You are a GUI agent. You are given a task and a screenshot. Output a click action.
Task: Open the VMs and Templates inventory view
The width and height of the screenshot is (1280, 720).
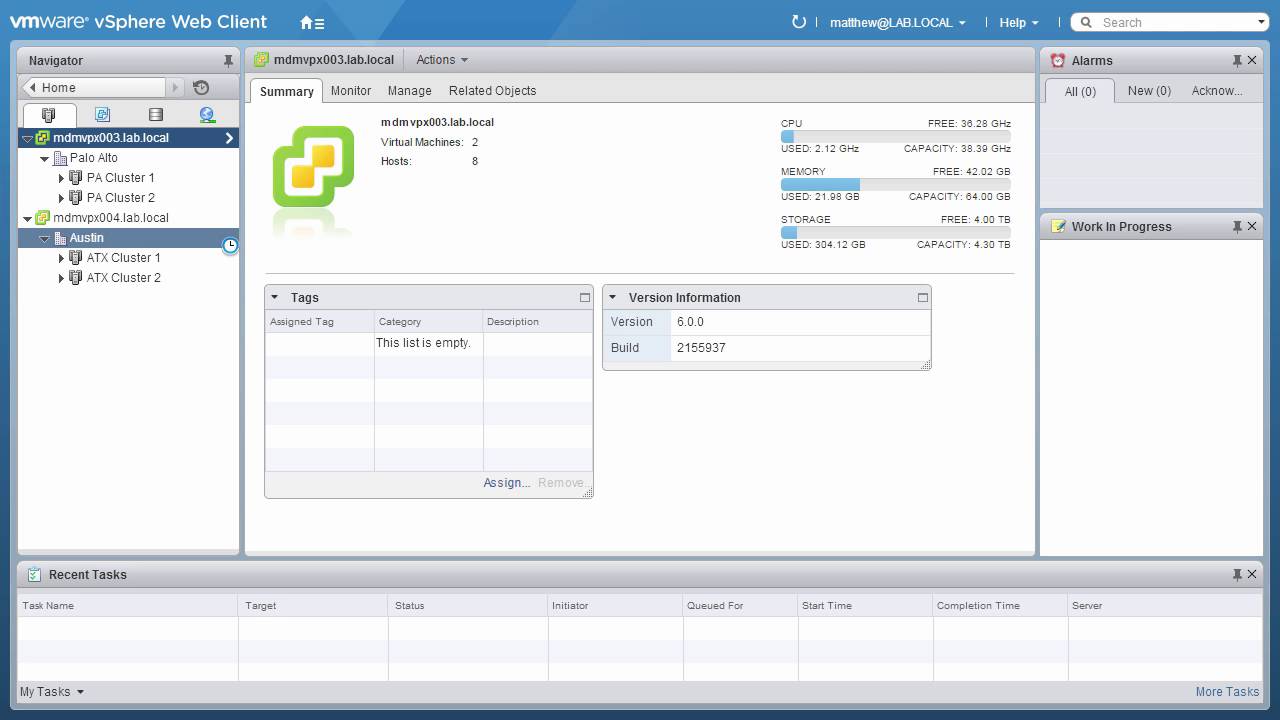click(102, 113)
